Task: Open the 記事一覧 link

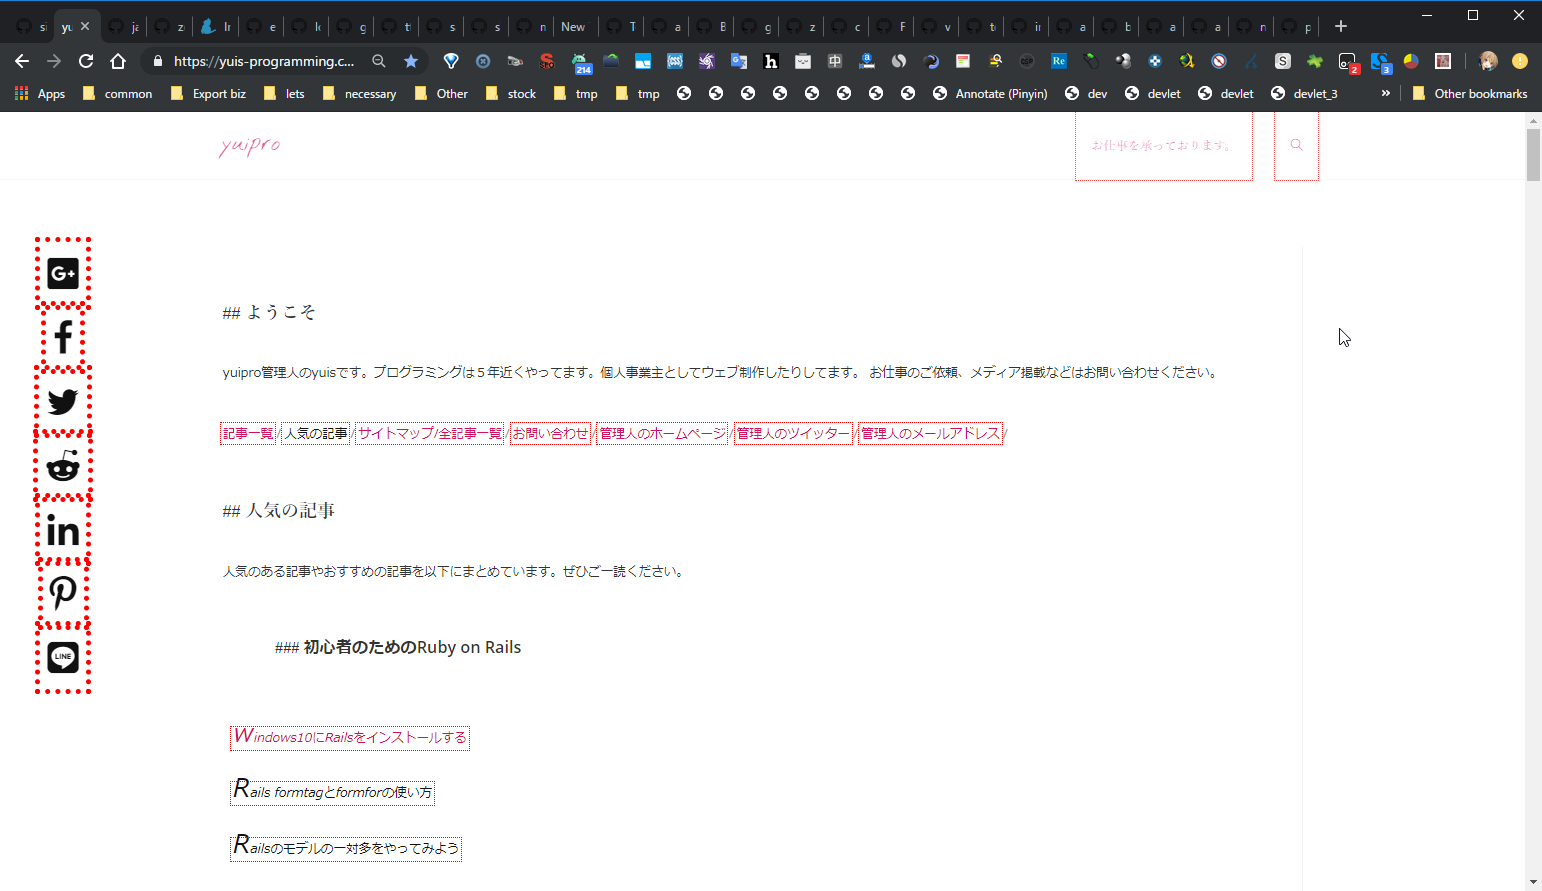Action: pyautogui.click(x=248, y=433)
